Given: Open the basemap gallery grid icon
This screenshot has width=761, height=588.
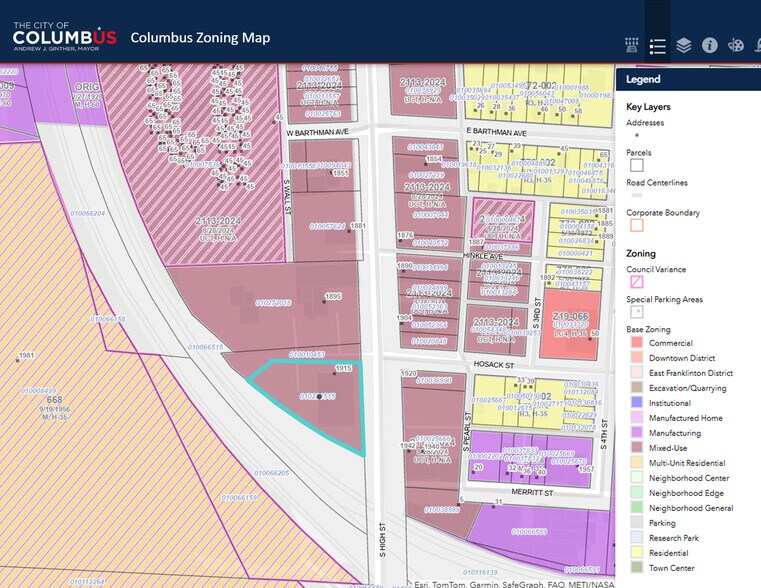Looking at the screenshot, I should tap(631, 46).
